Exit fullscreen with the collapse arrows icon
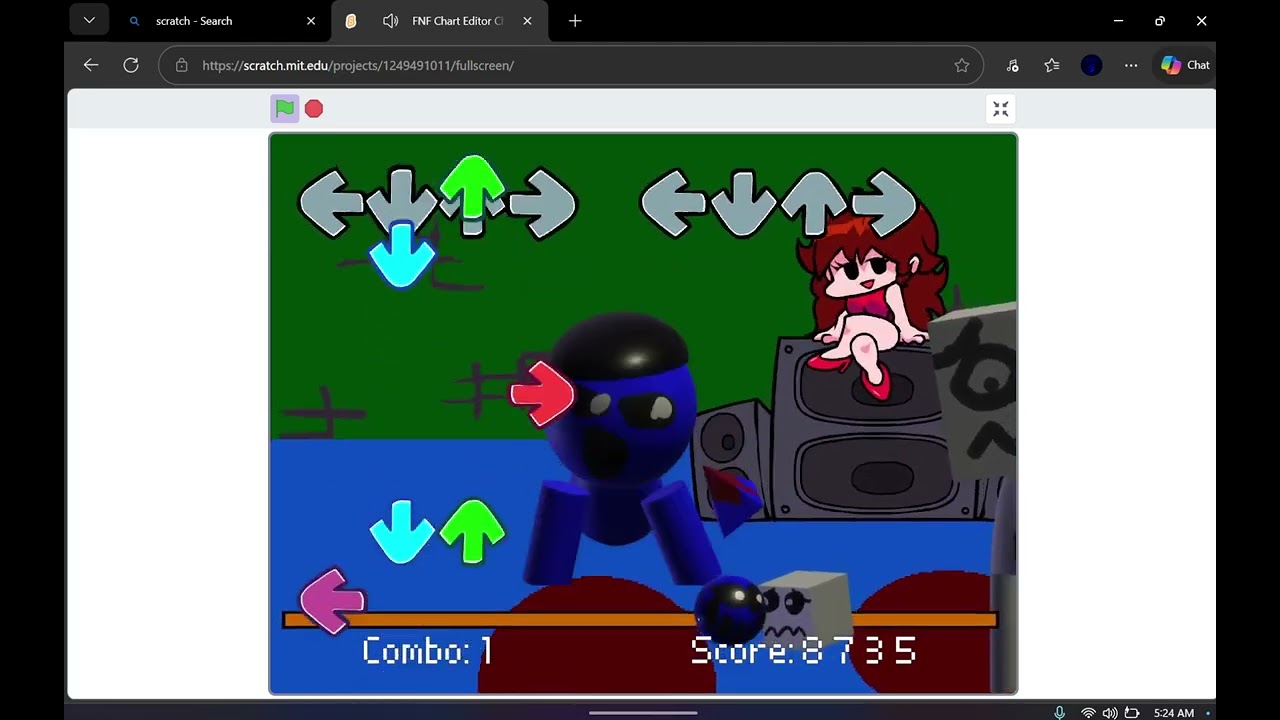Viewport: 1280px width, 720px height. pos(1000,109)
